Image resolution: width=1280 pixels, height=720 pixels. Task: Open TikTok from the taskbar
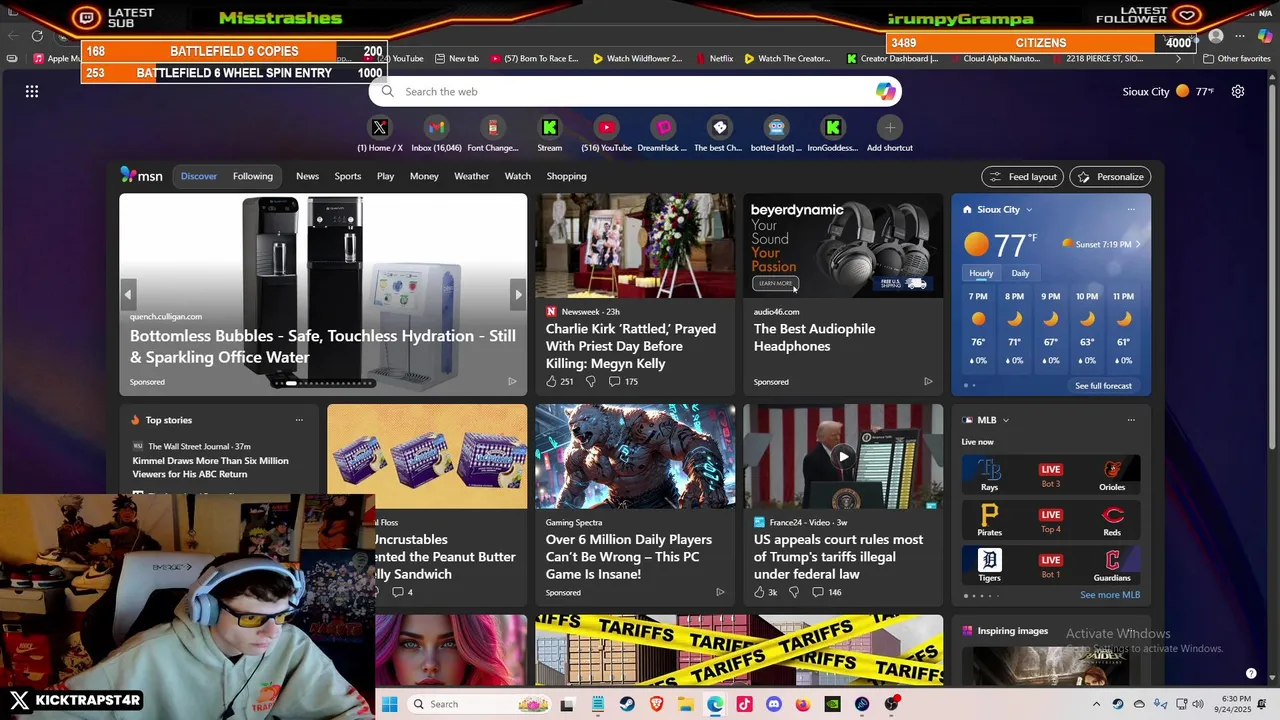tap(744, 704)
